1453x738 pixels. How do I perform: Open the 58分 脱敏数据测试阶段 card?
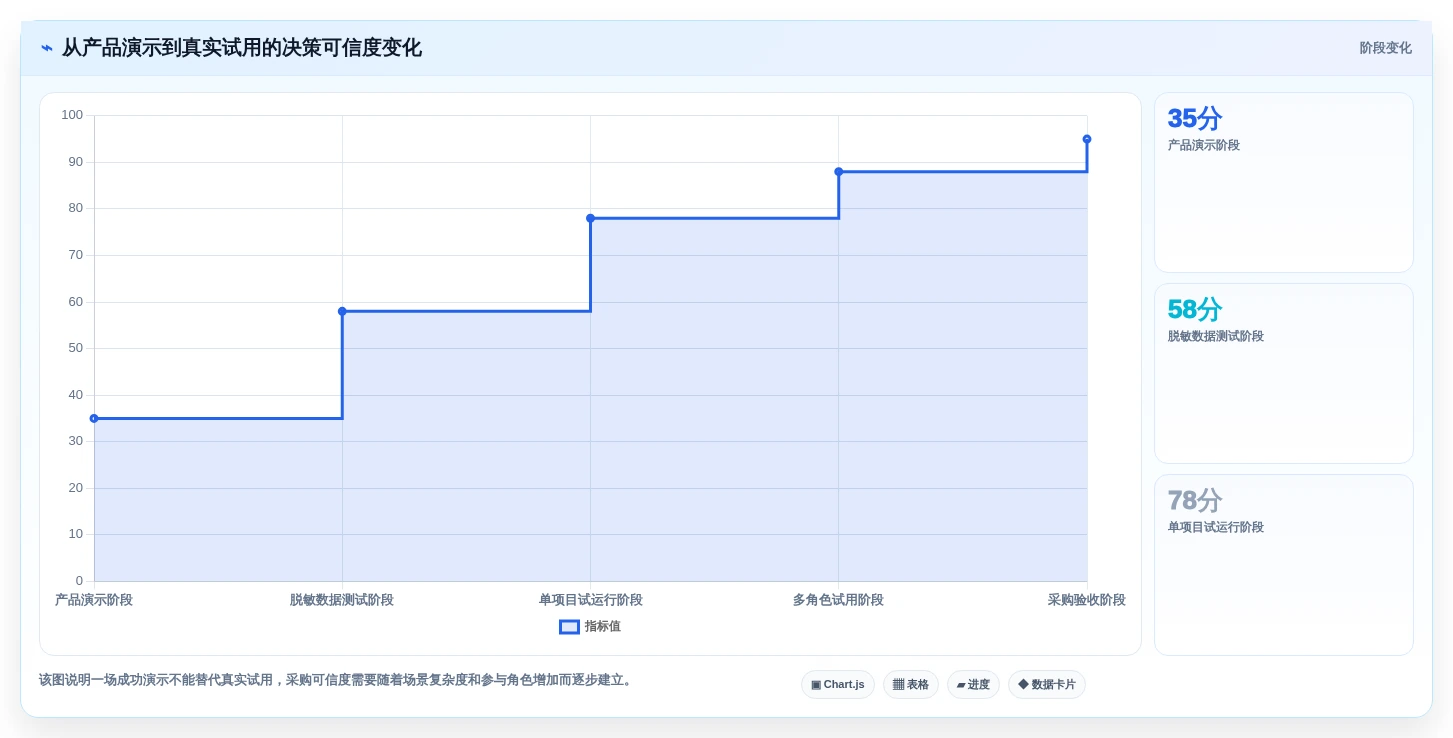click(x=1284, y=374)
